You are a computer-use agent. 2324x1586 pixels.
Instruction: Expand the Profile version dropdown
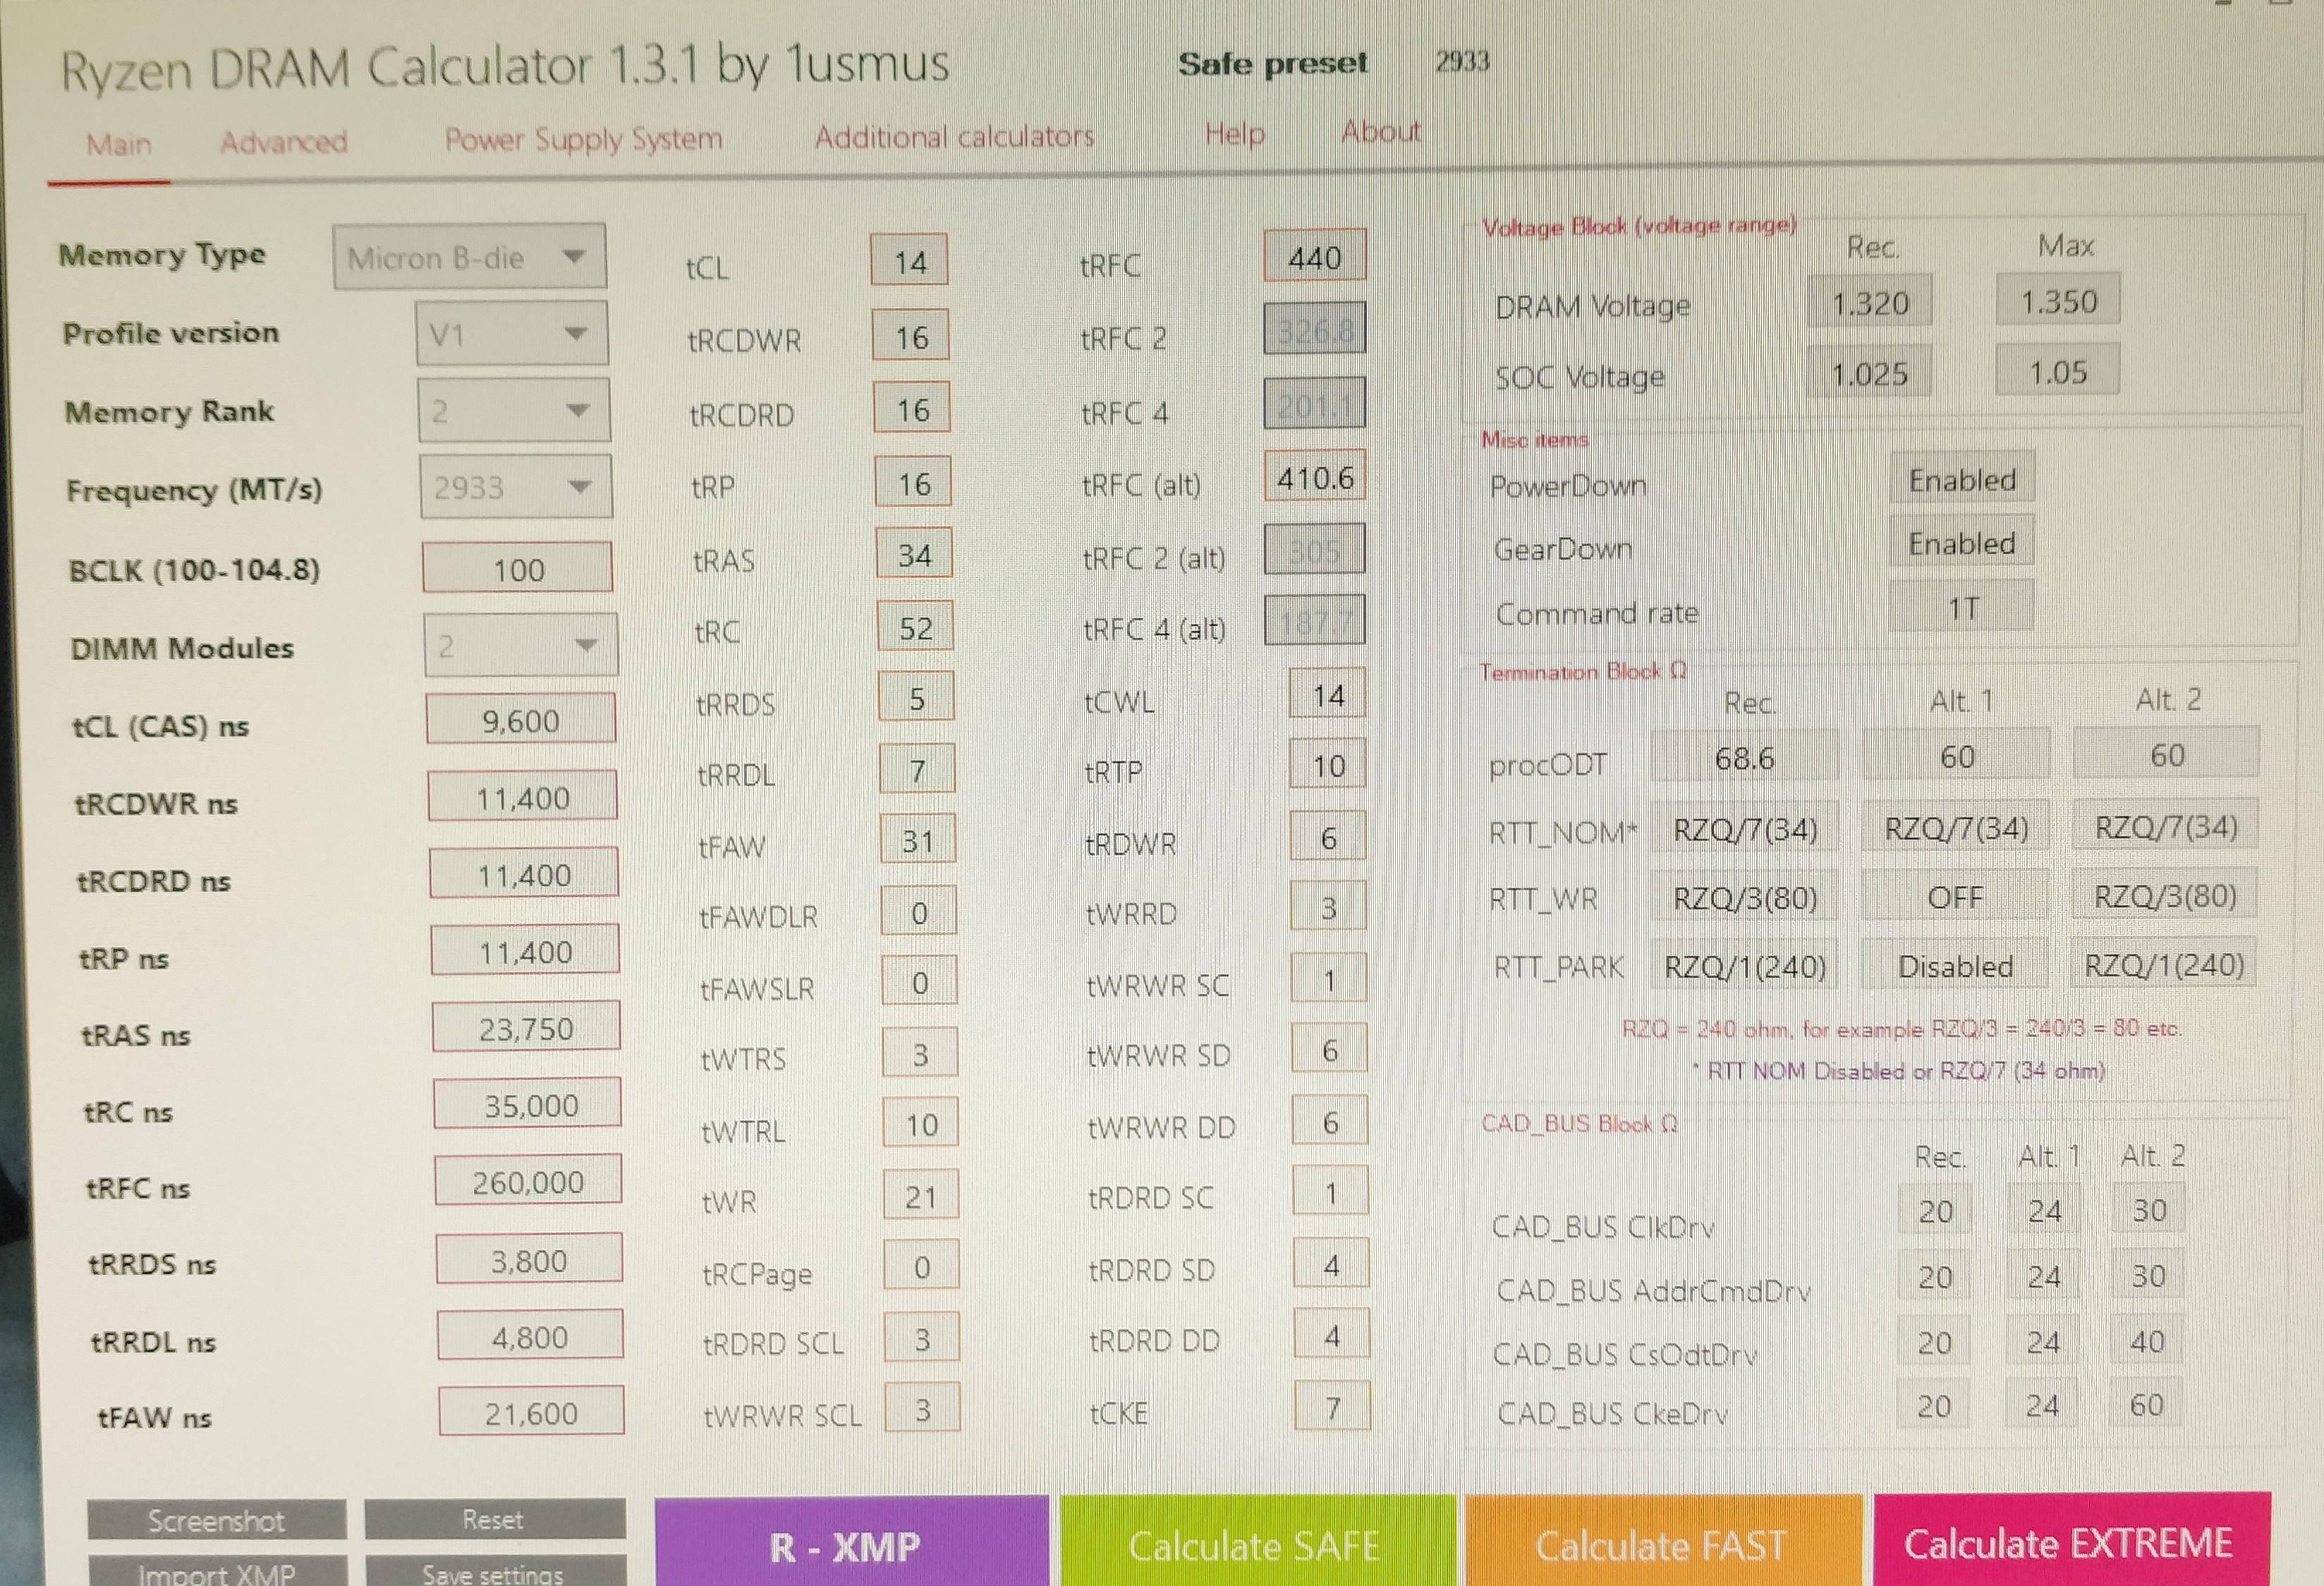(x=511, y=333)
